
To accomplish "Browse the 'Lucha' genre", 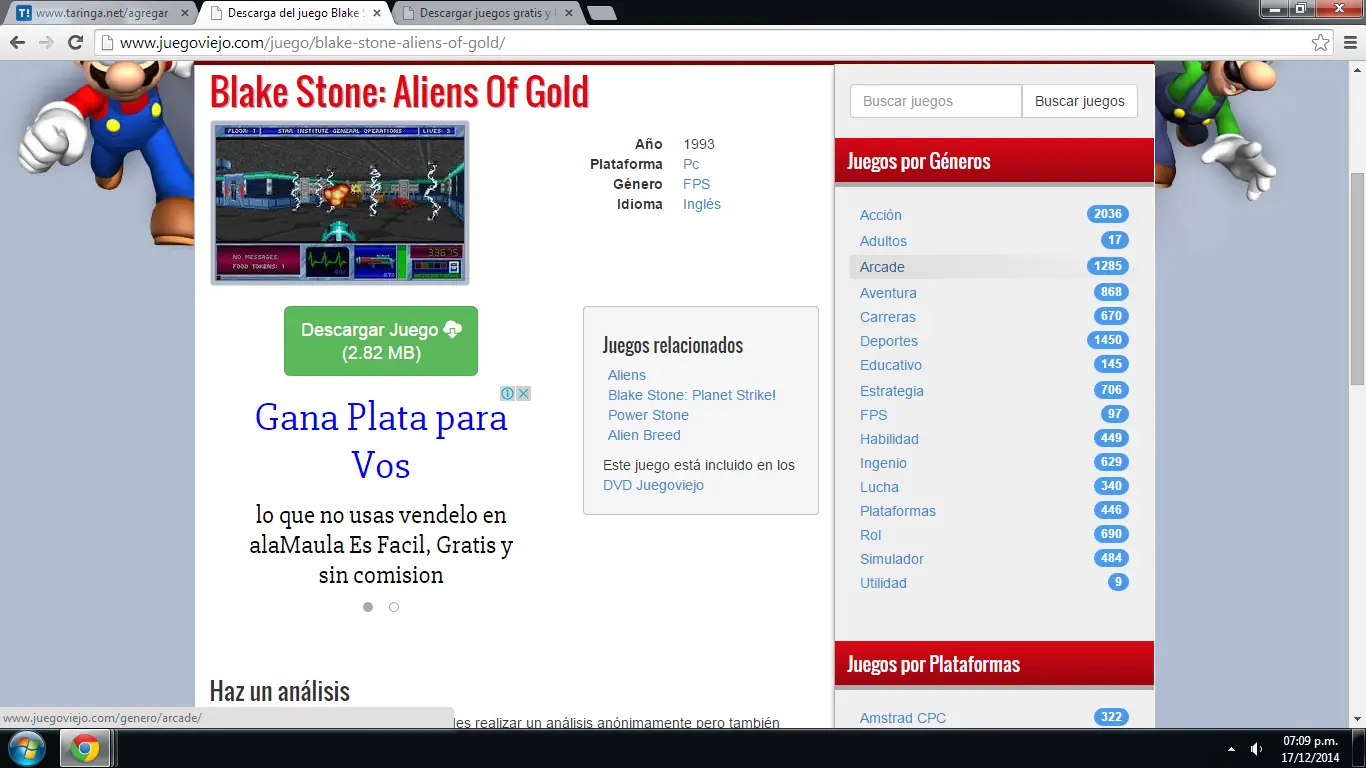I will click(x=879, y=487).
